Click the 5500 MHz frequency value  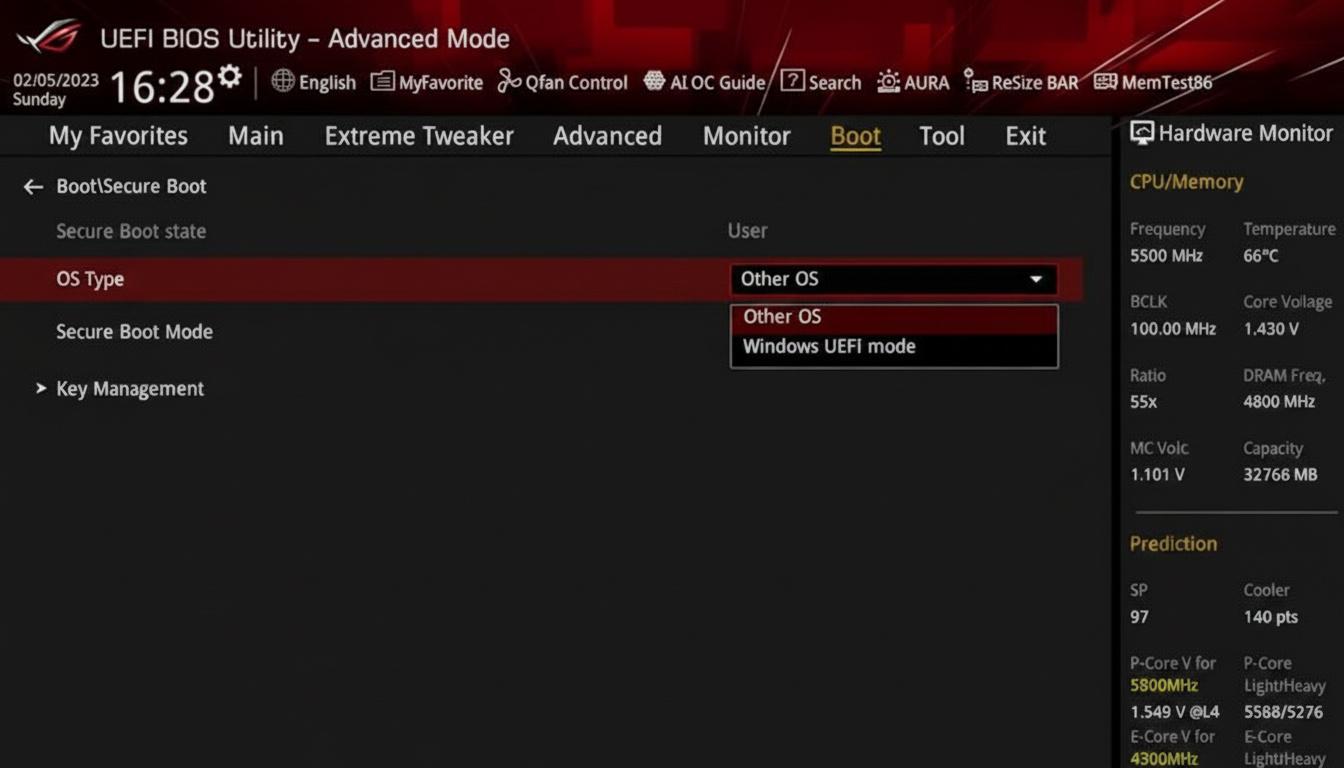[1166, 256]
